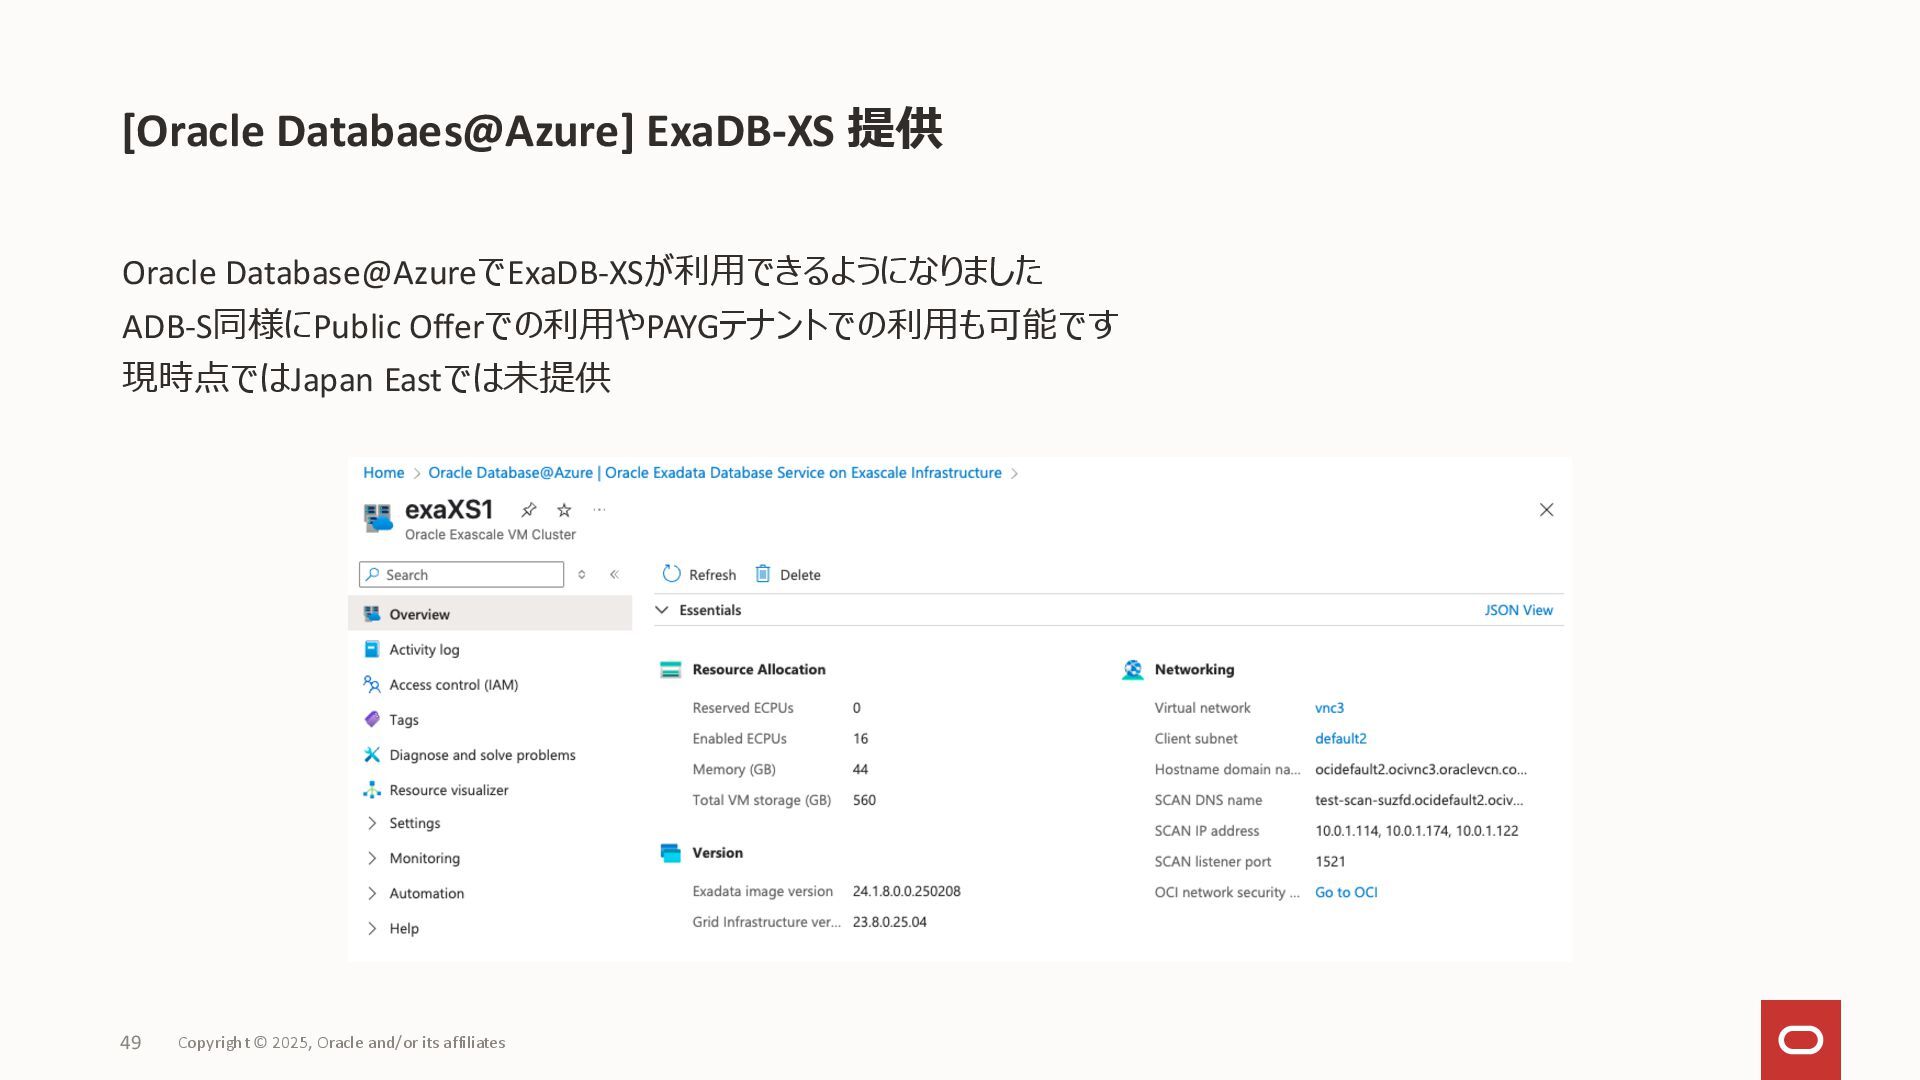Open the vnc3 virtual network link
The image size is (1920, 1080).
tap(1329, 708)
